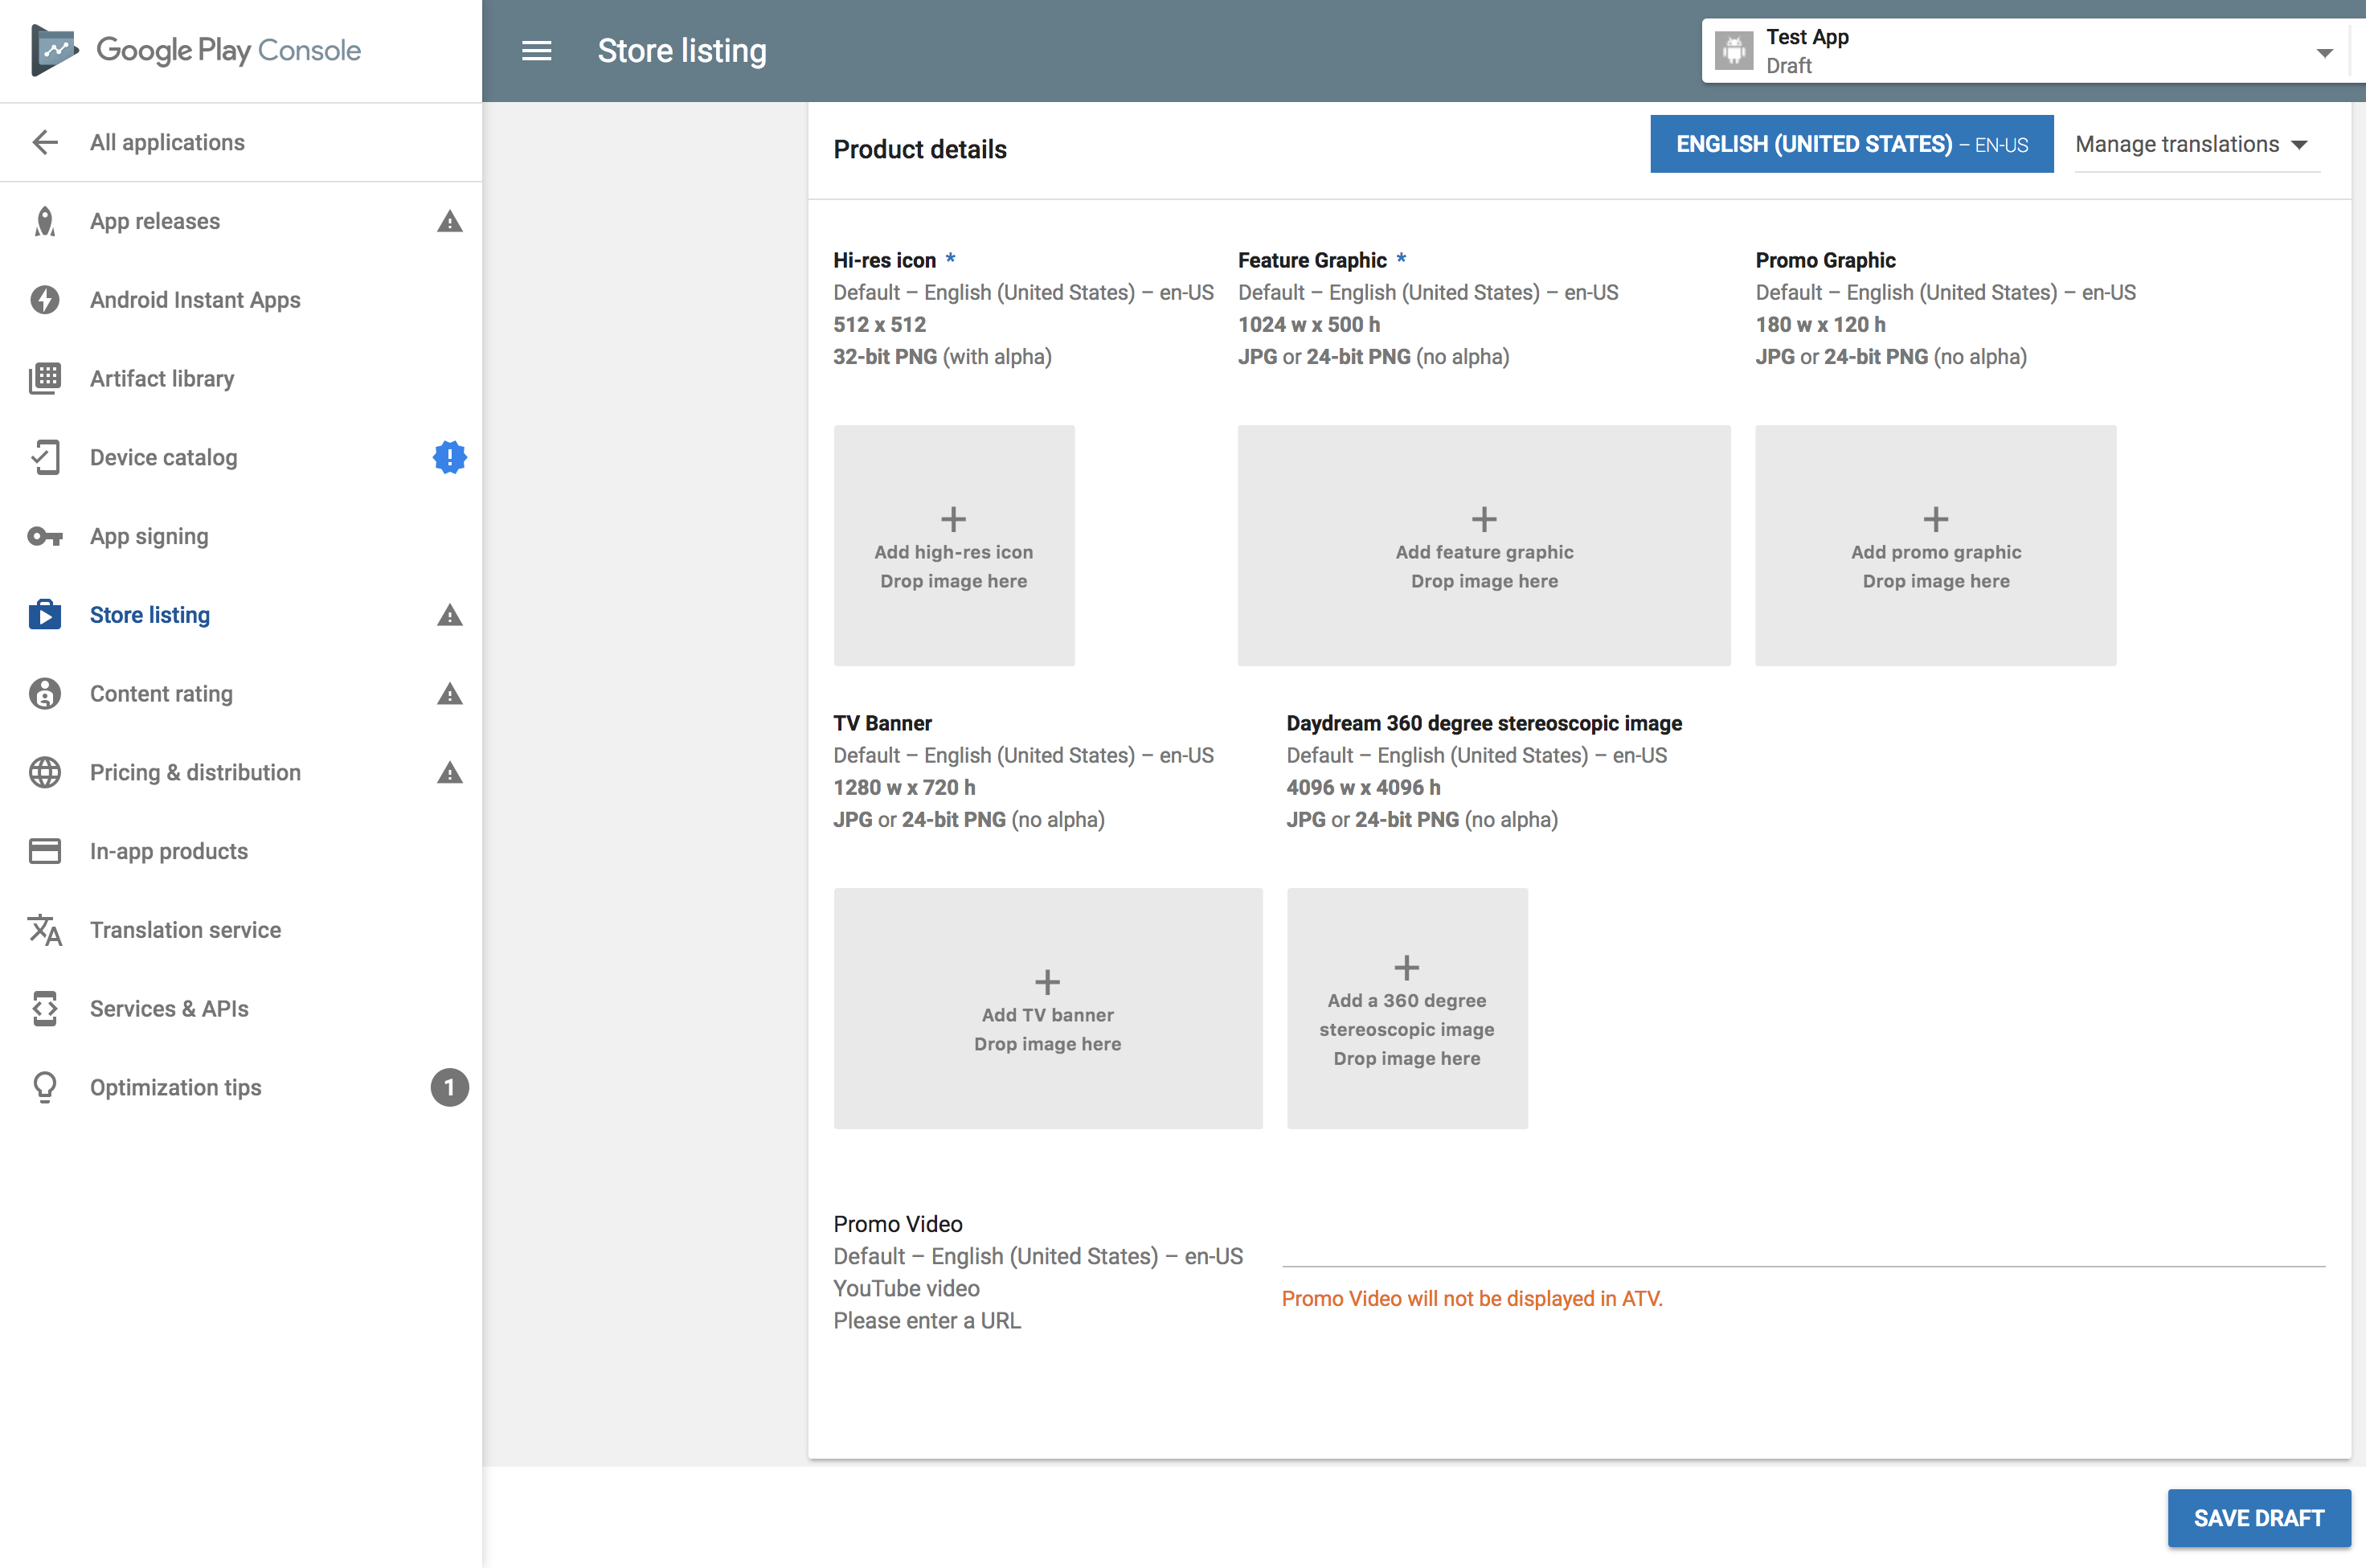Open Device catalog from the sidebar icon
This screenshot has height=1568, width=2366.
click(45, 457)
